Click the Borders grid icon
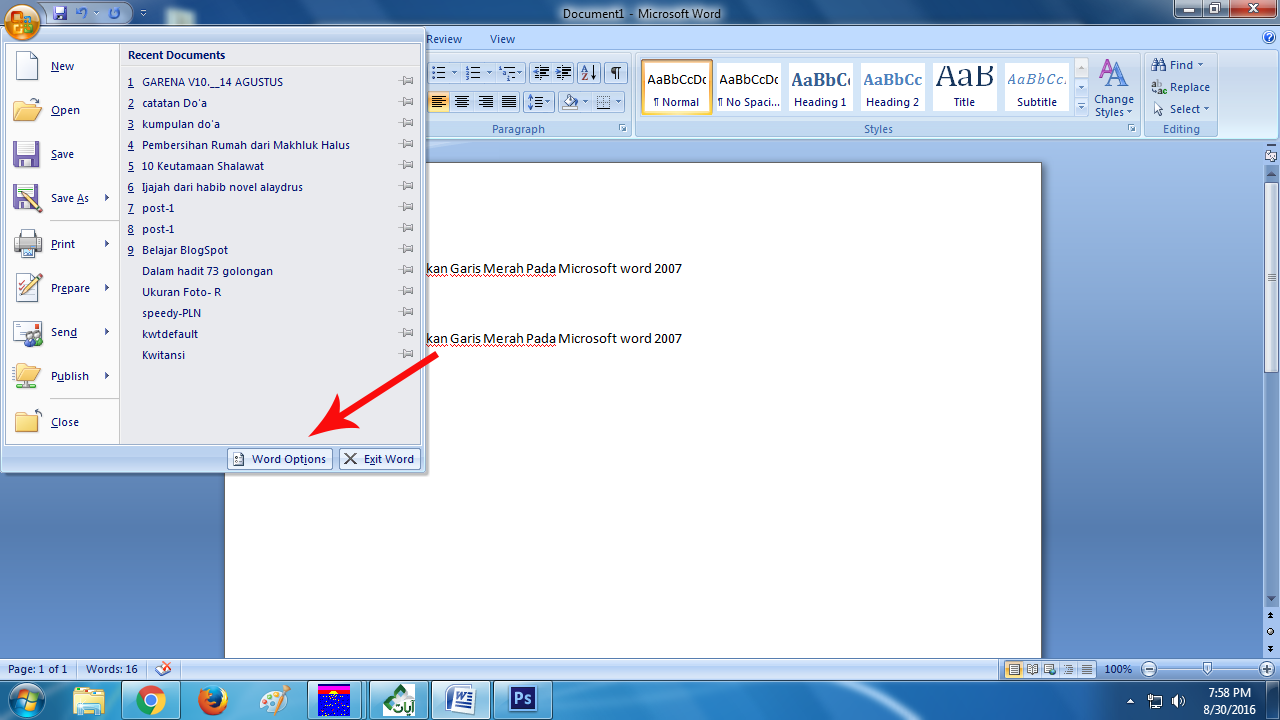This screenshot has height=720, width=1280. [603, 102]
